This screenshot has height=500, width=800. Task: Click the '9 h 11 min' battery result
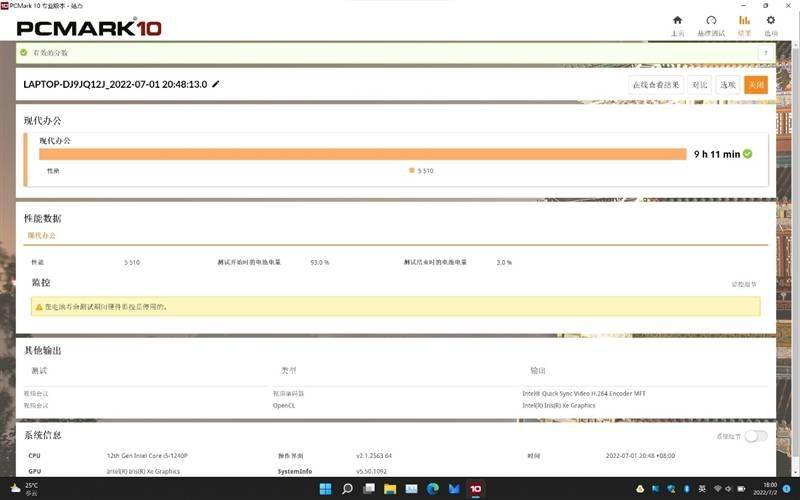click(716, 154)
